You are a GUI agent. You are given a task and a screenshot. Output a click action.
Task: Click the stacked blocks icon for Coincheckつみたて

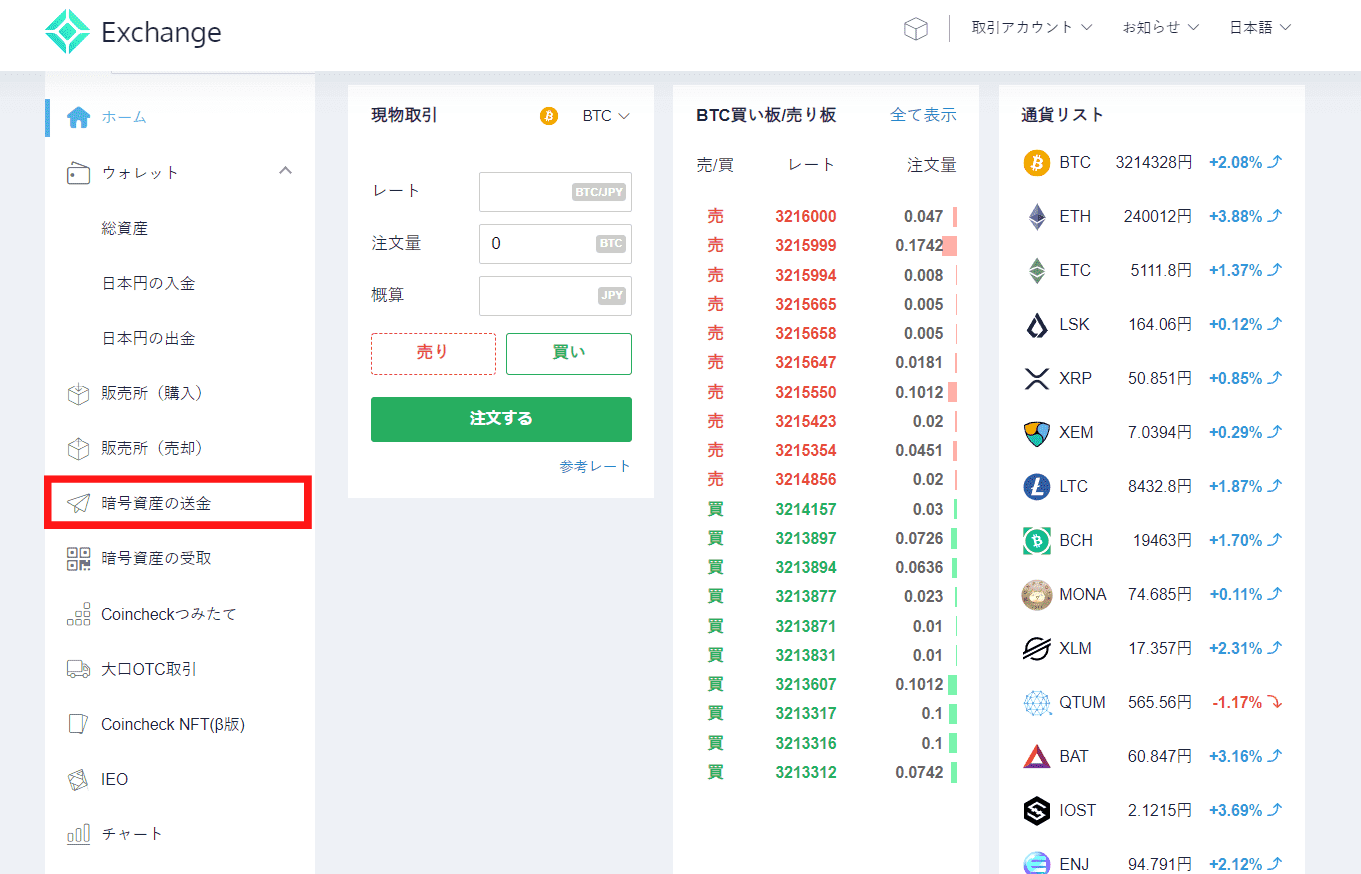(x=78, y=614)
